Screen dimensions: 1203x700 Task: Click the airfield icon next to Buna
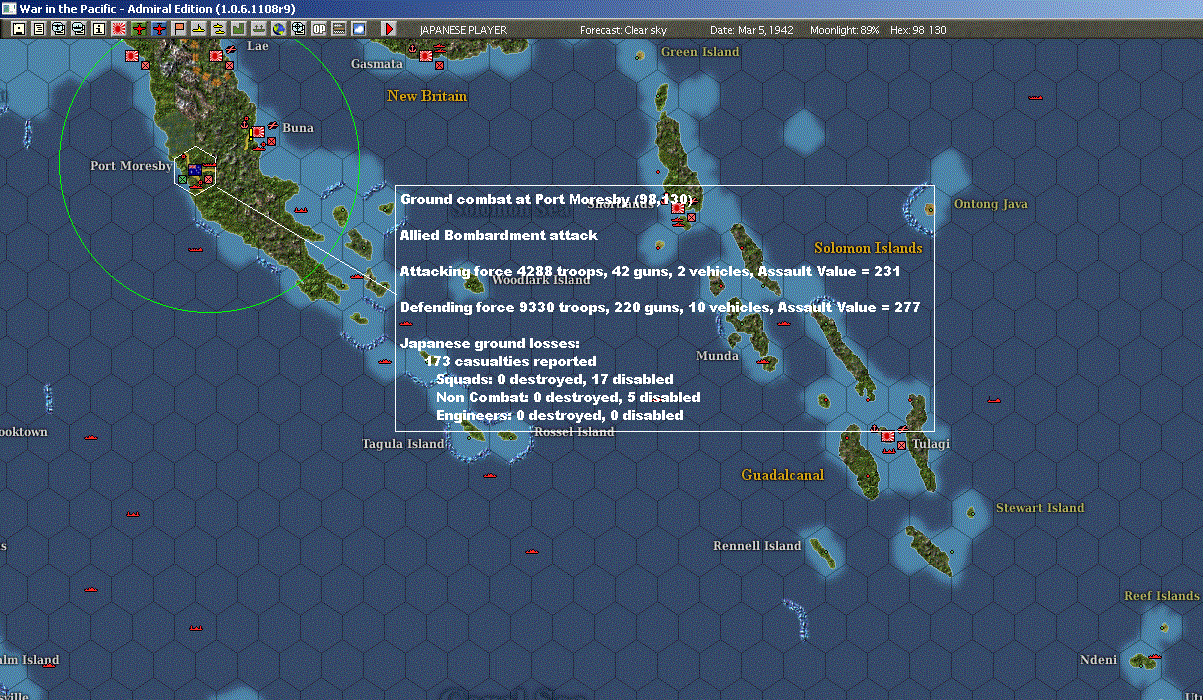(x=273, y=125)
